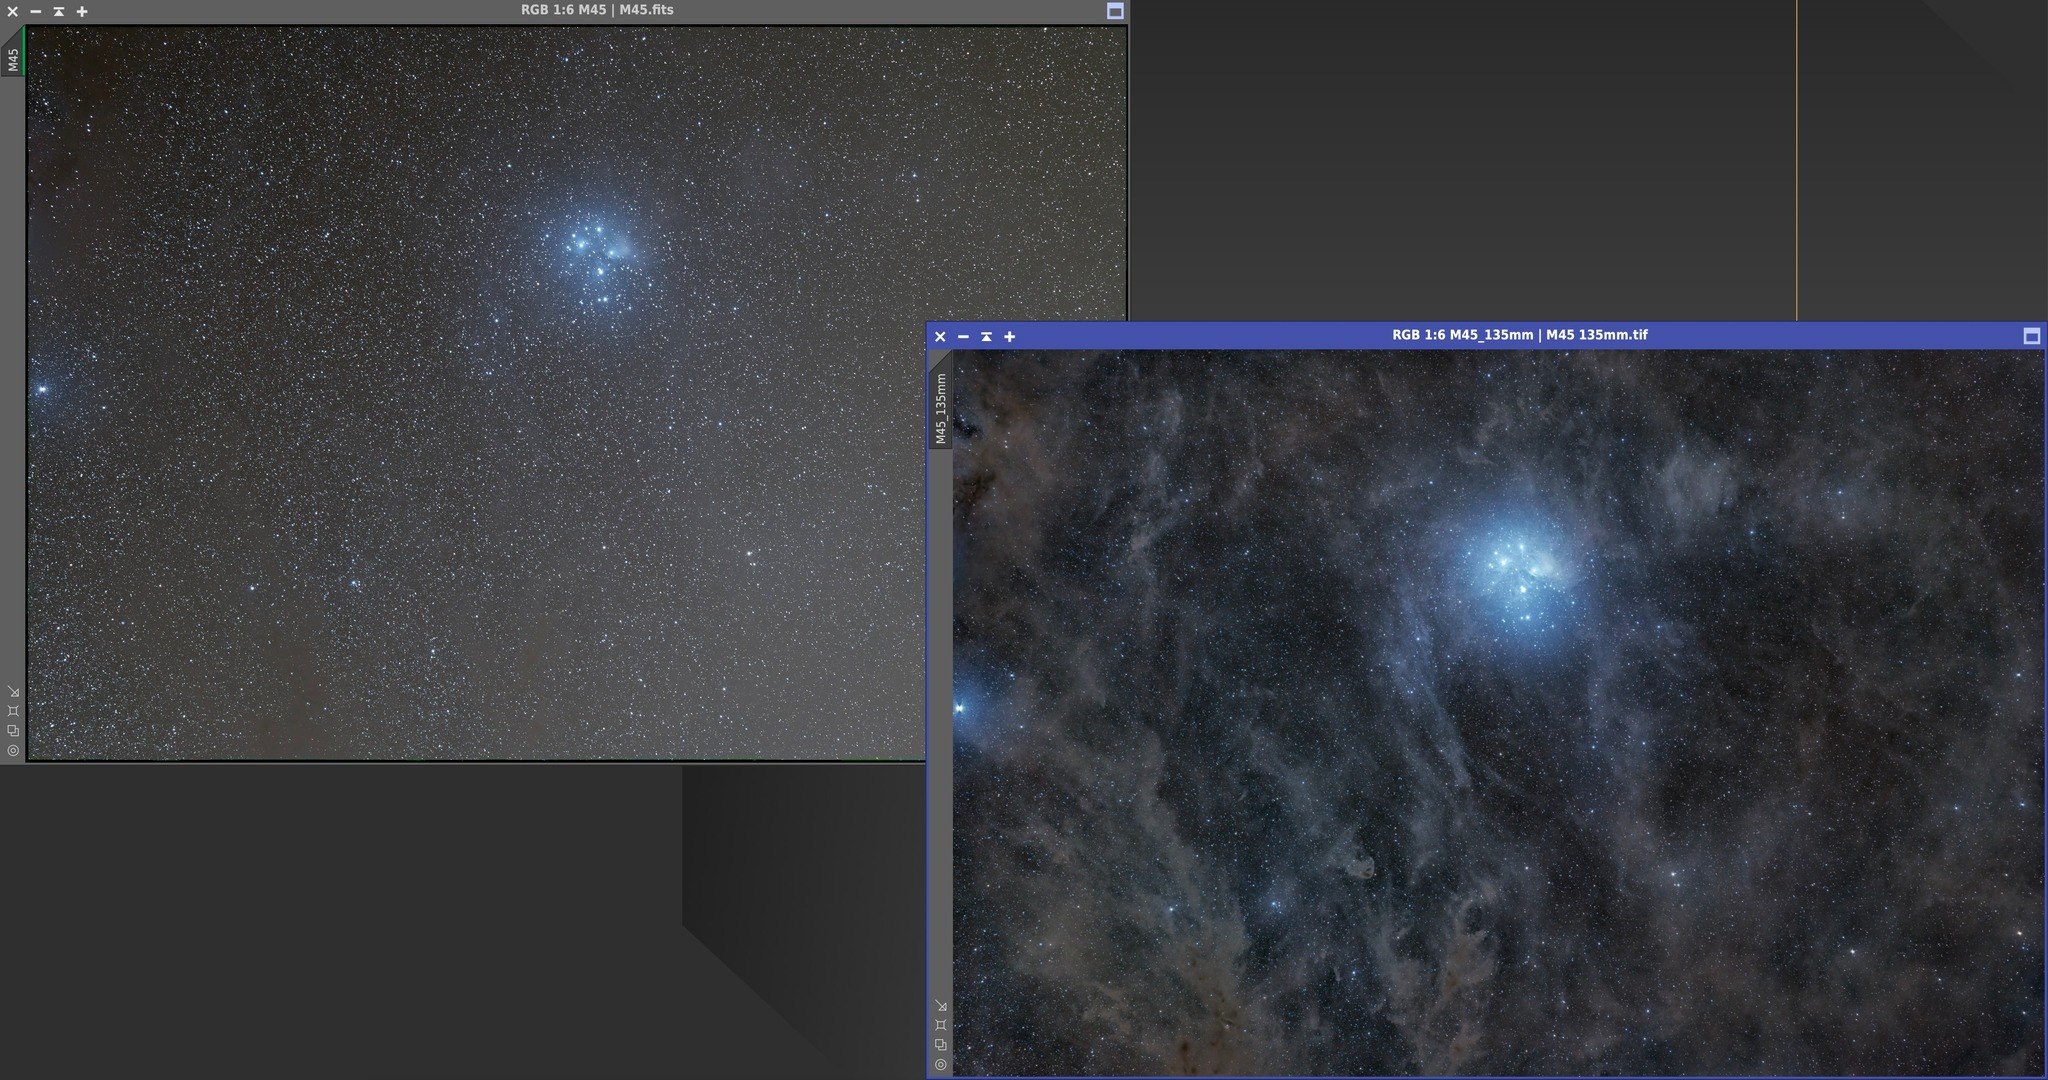
Task: Select the vertical M45_135mm view tab
Action: pos(940,408)
